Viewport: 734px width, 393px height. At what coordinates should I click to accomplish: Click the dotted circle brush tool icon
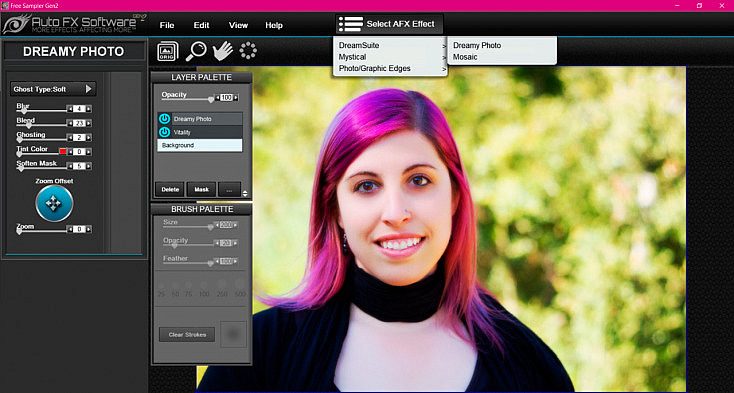coord(248,51)
